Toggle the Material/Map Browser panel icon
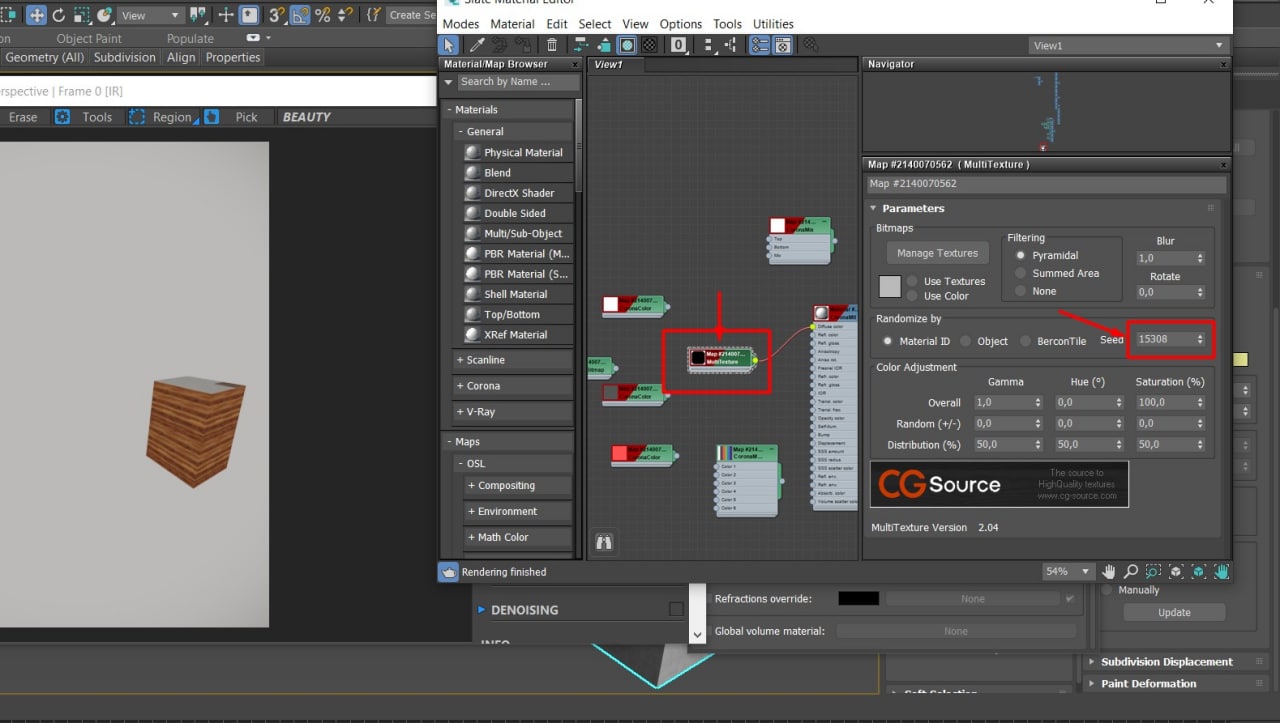 point(759,45)
